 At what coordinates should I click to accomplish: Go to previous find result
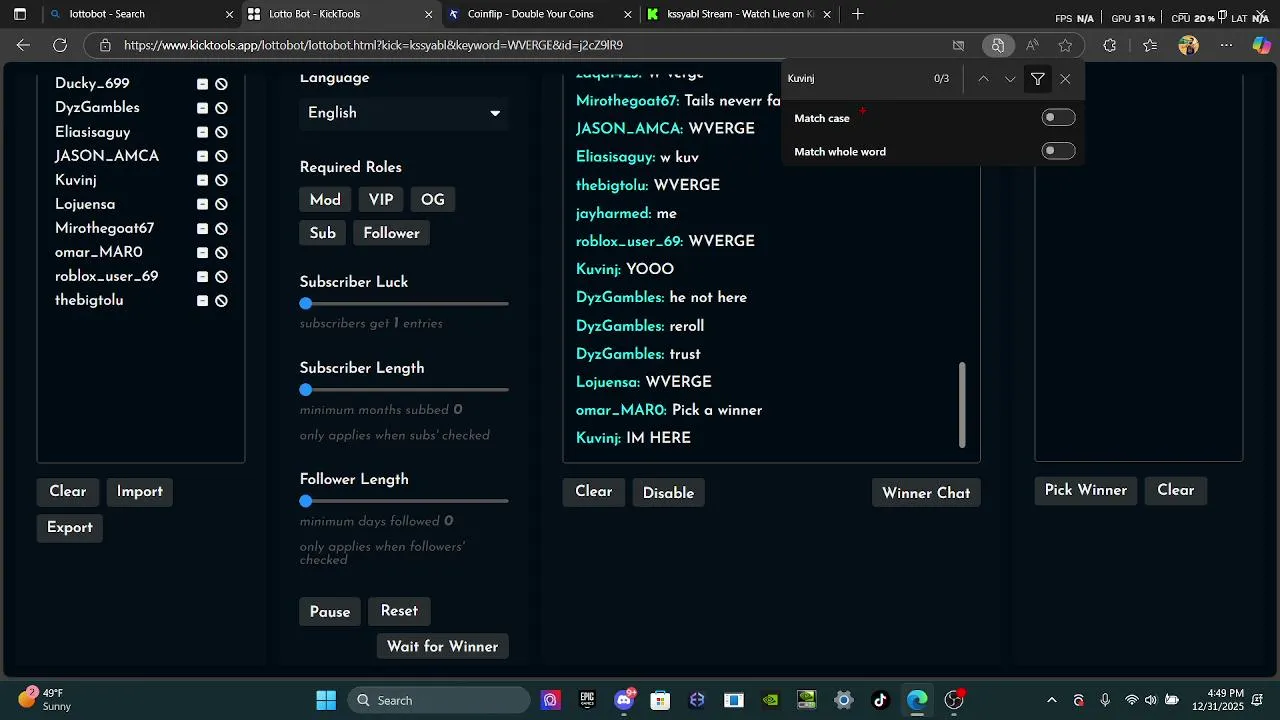[983, 79]
